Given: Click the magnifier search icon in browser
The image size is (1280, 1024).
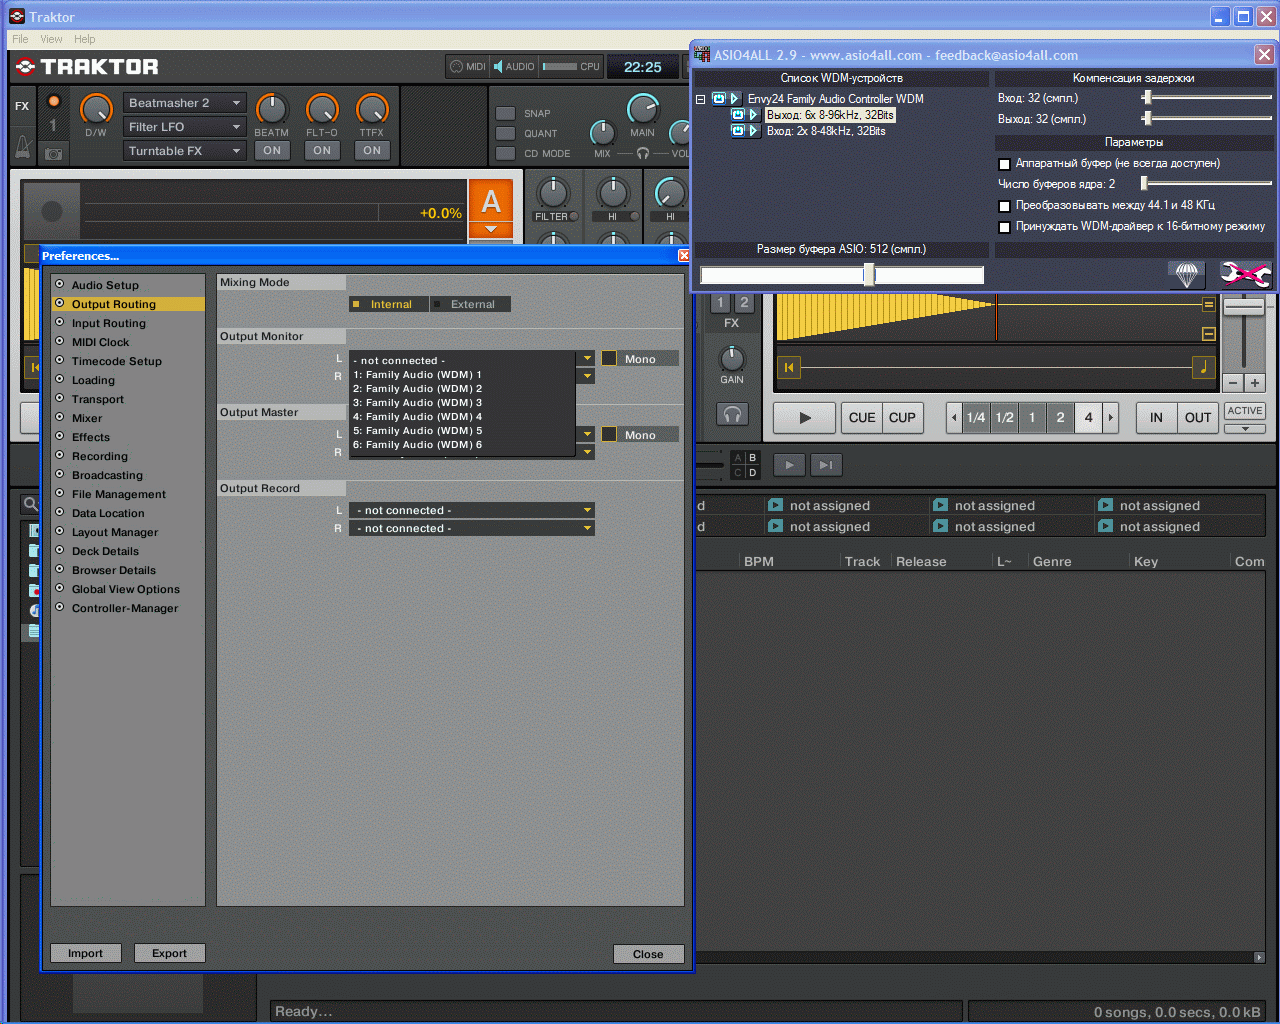Looking at the screenshot, I should pos(31,504).
